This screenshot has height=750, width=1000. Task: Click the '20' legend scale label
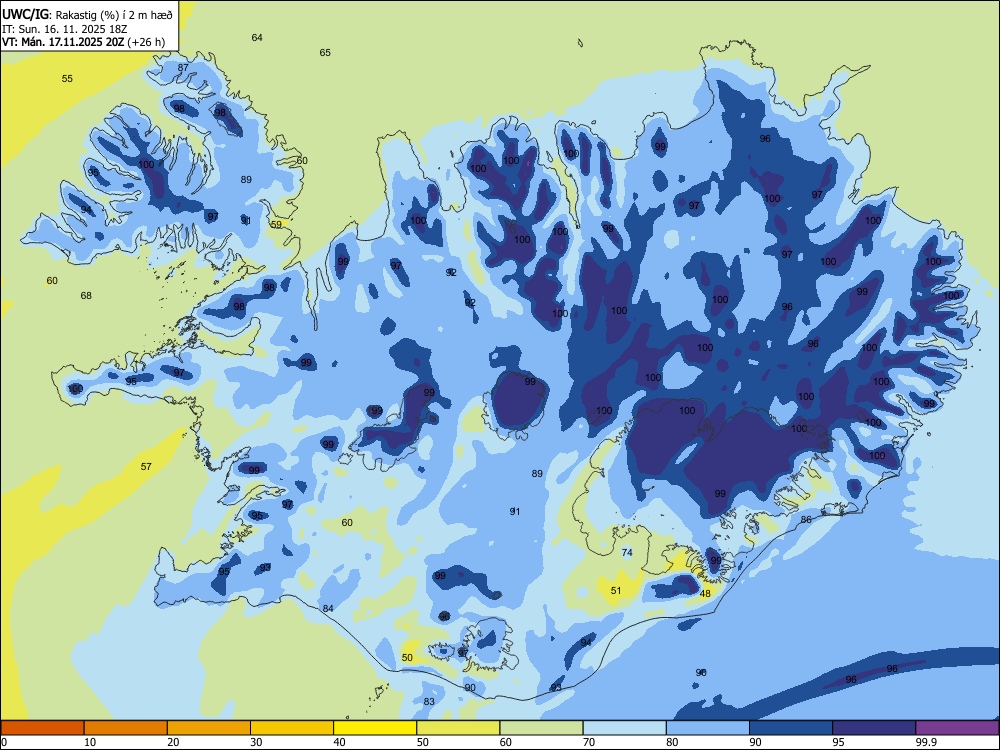[173, 742]
